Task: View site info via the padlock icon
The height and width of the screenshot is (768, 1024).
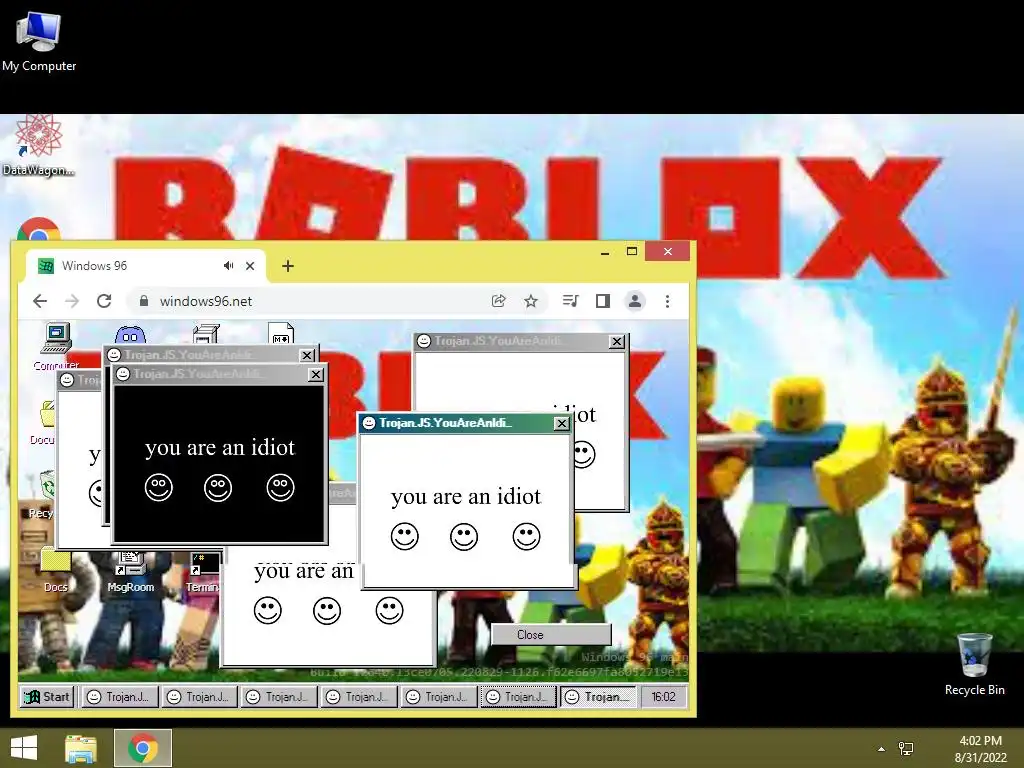Action: 144,300
